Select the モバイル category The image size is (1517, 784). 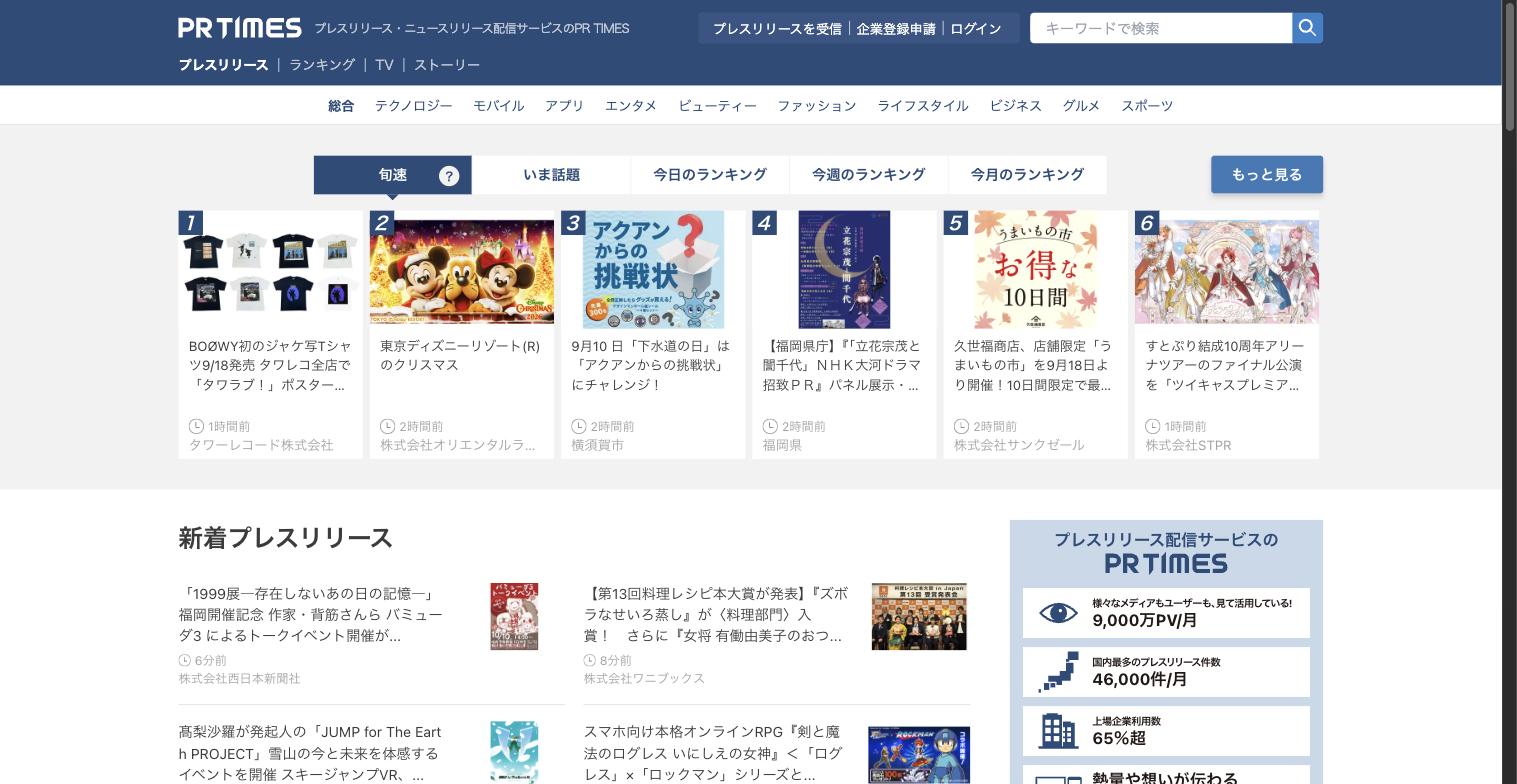tap(498, 105)
